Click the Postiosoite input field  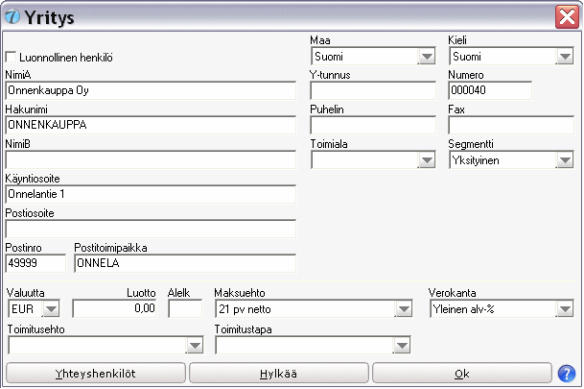tap(150, 228)
